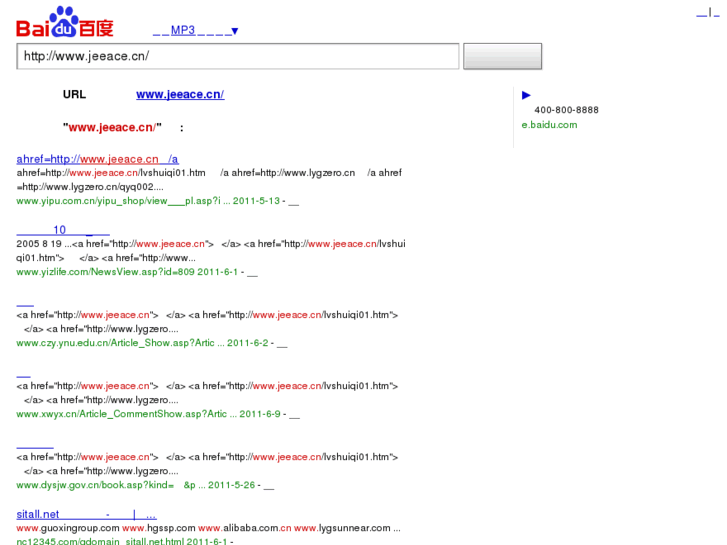This screenshot has height=545, width=727.
Task: Click the www.guoxingroup.com snippet text
Action: (x=68, y=528)
